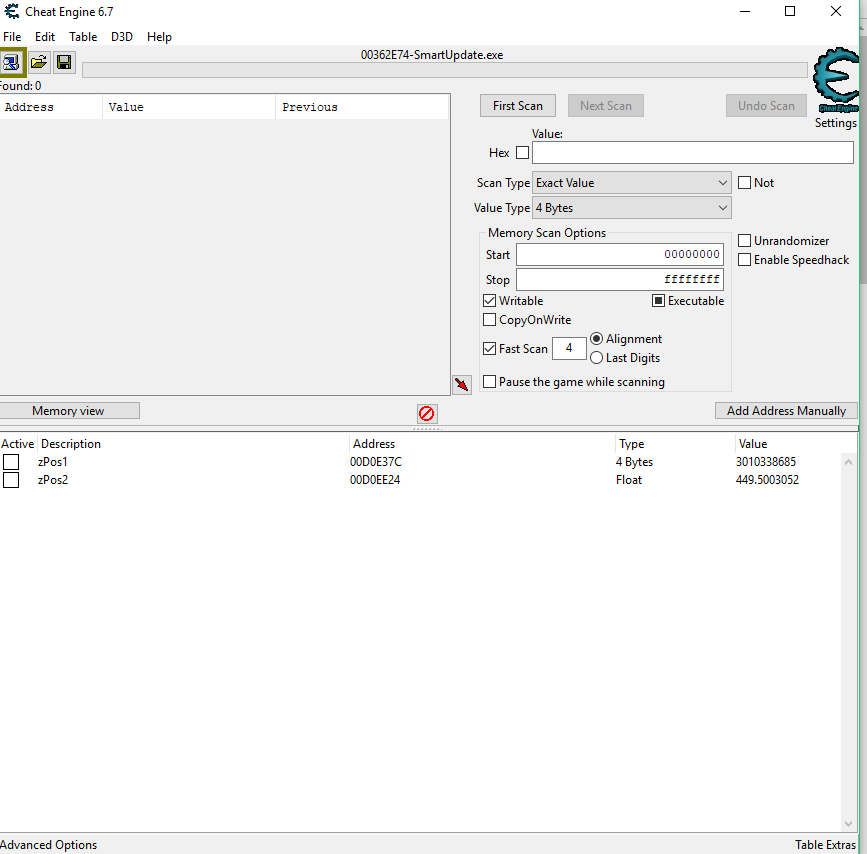Click the red clear list icon
The image size is (867, 854).
click(x=427, y=413)
